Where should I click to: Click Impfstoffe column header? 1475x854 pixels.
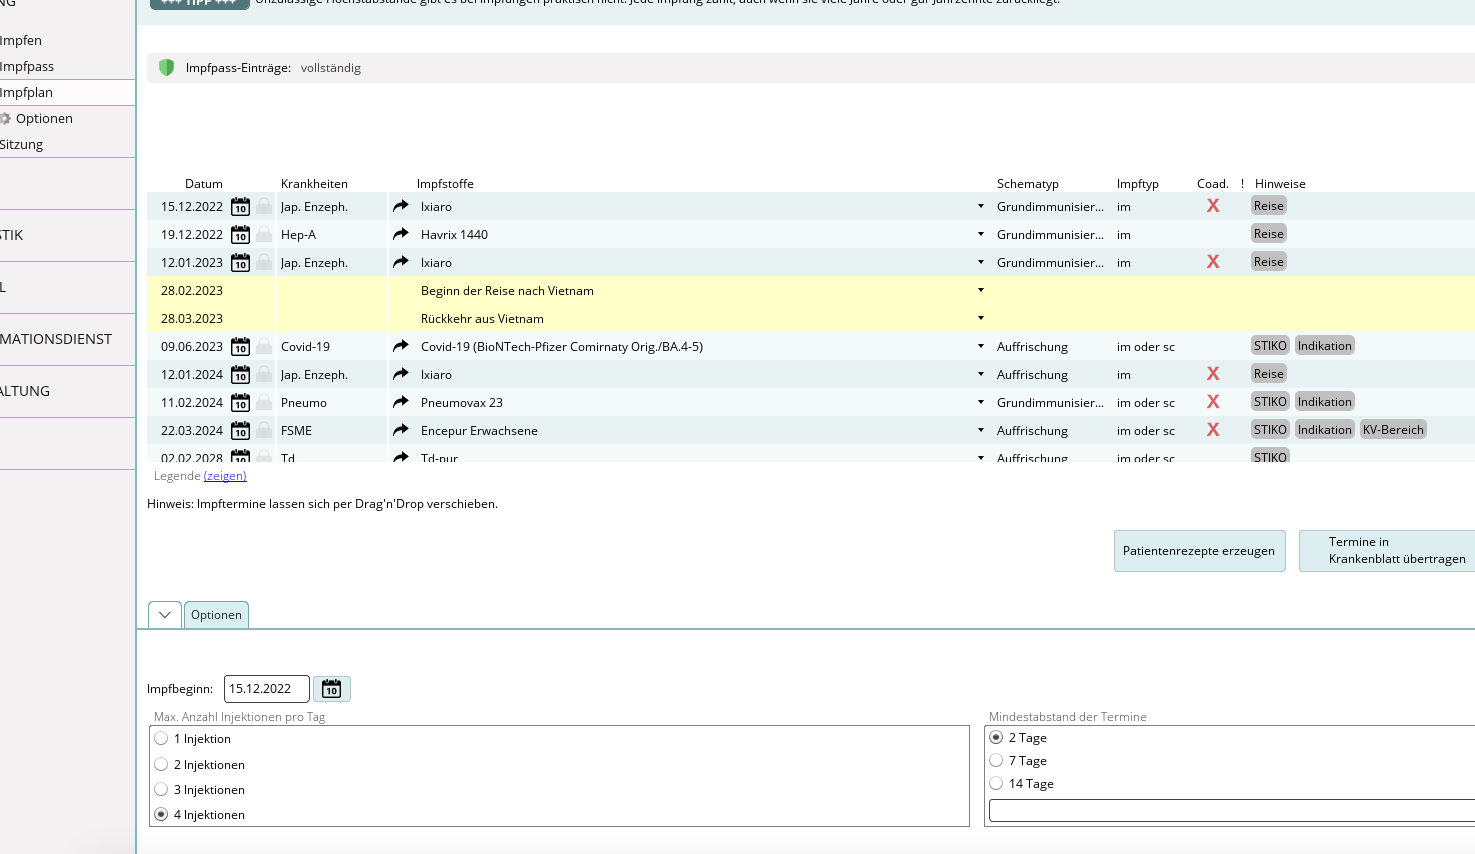pos(445,184)
